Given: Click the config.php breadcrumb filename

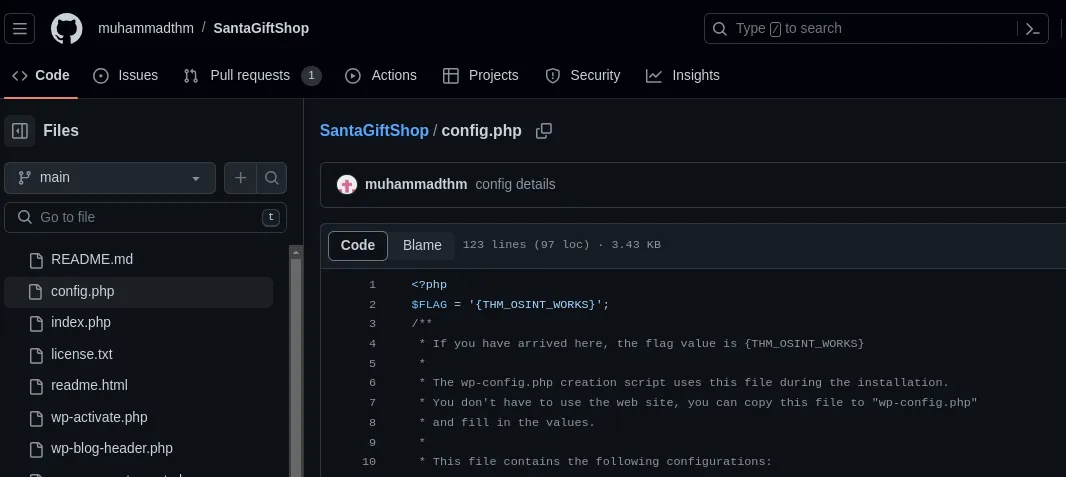Looking at the screenshot, I should pos(481,130).
